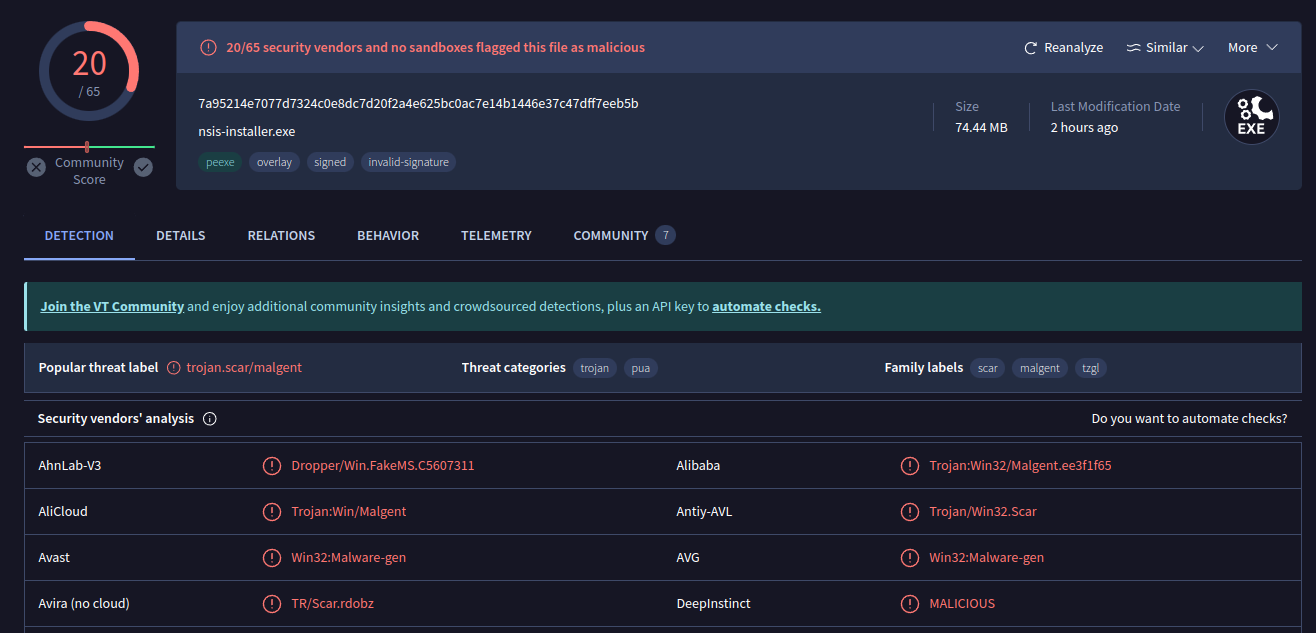Click the invalid-signature tag

408,162
